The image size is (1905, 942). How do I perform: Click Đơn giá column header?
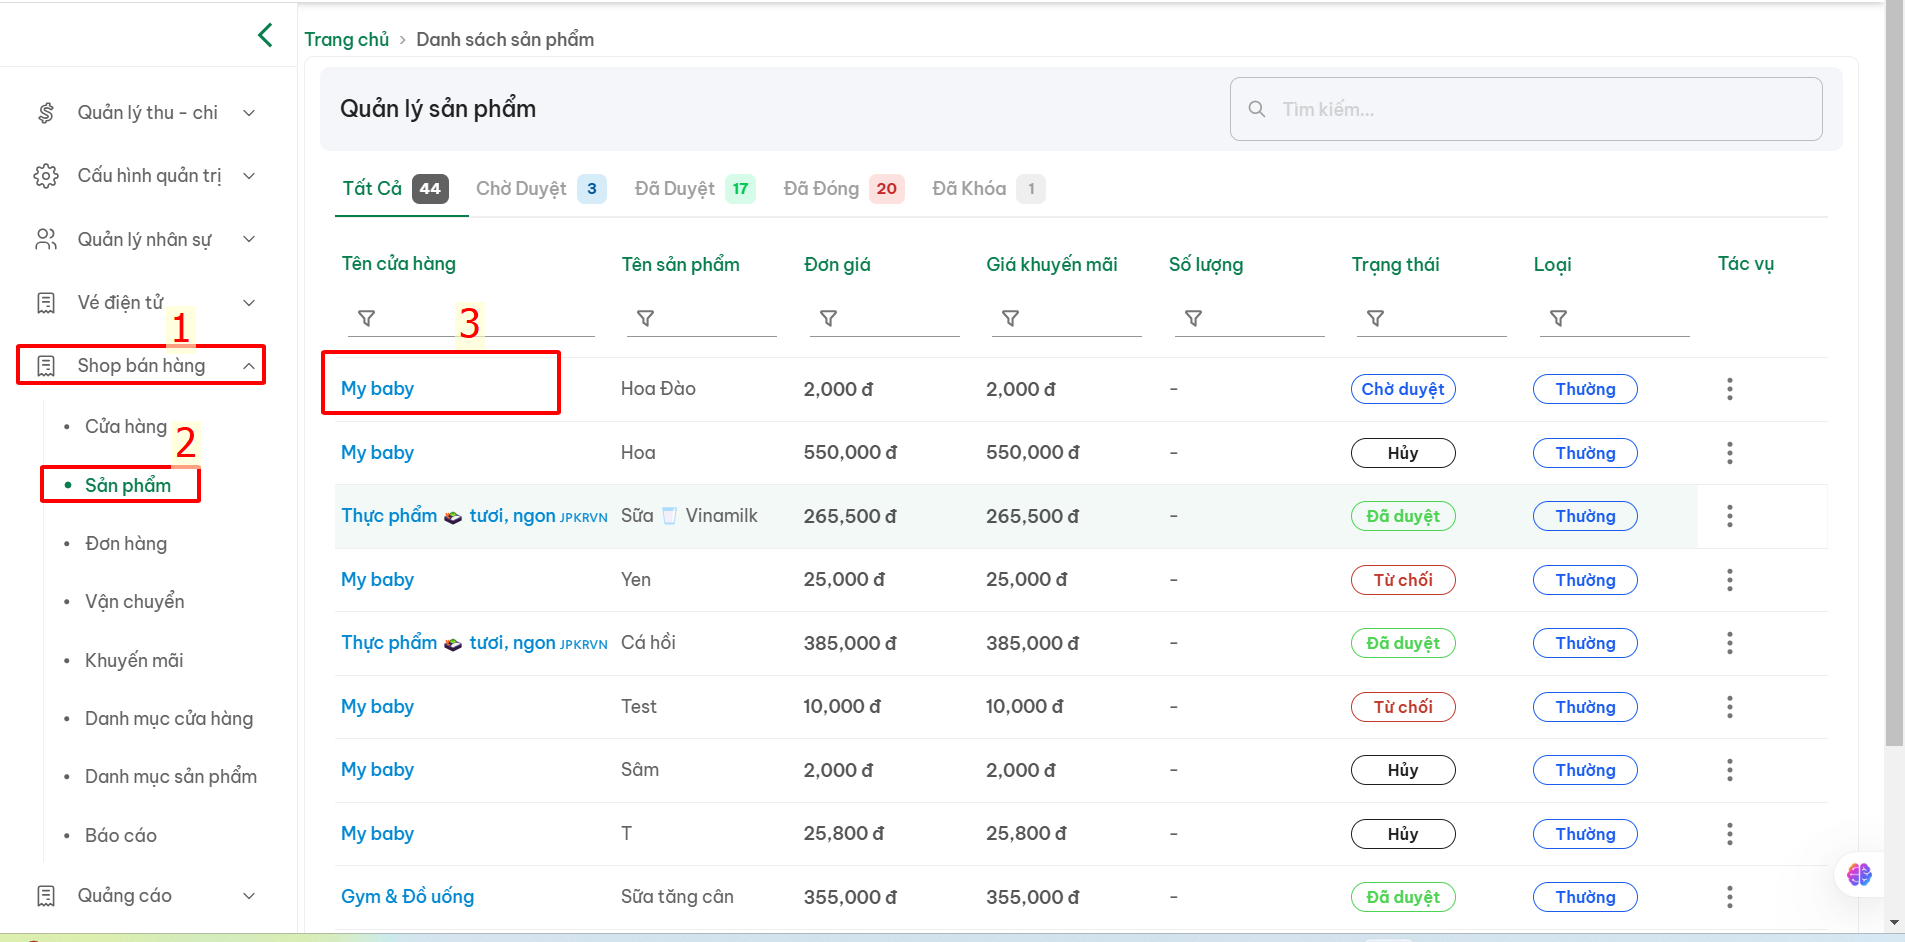pos(838,264)
